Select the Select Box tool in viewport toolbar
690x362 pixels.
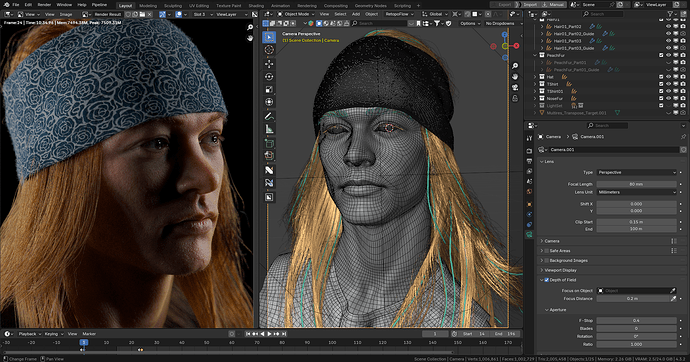(269, 37)
